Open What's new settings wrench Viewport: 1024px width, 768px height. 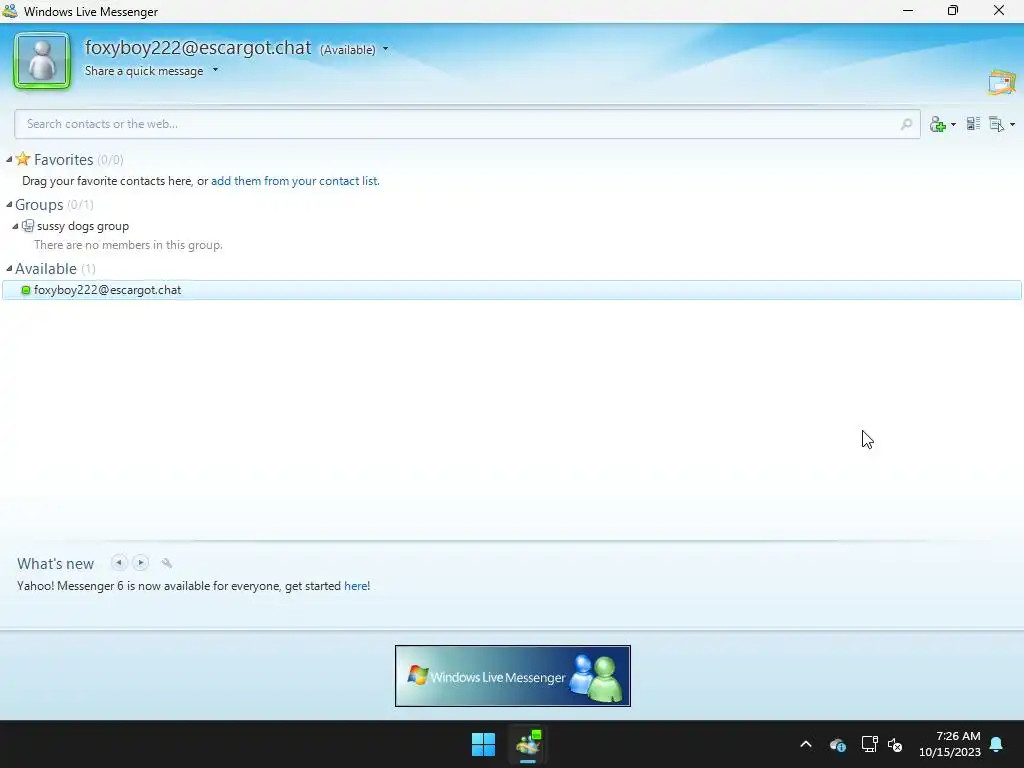167,563
